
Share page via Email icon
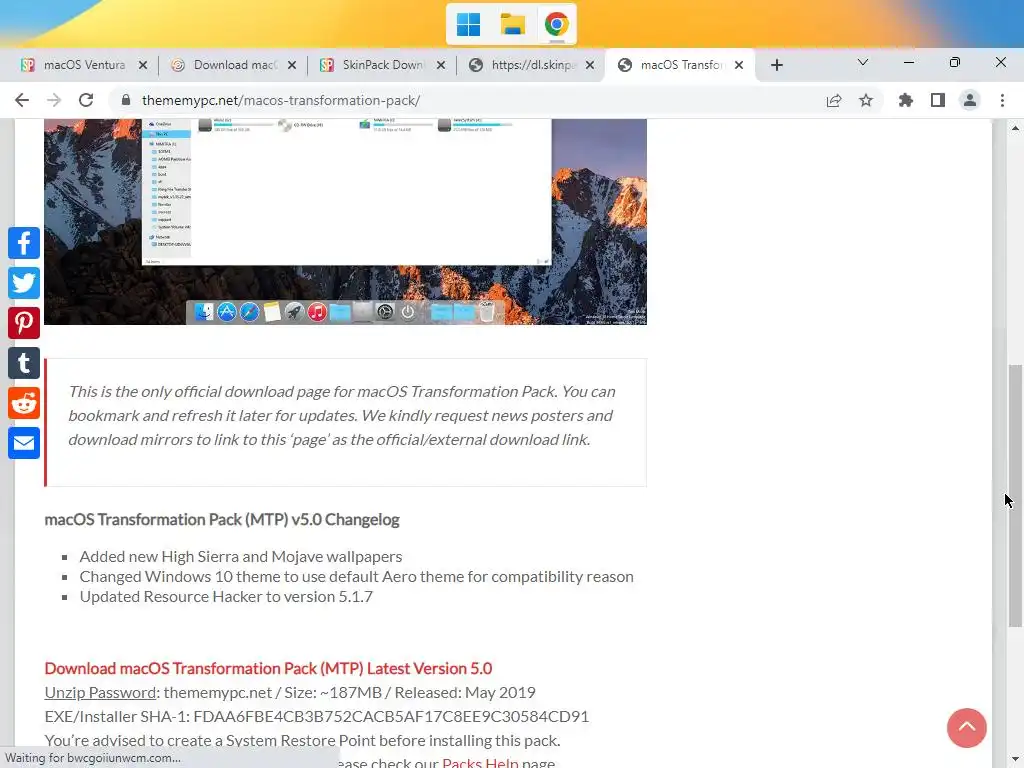pos(24,443)
